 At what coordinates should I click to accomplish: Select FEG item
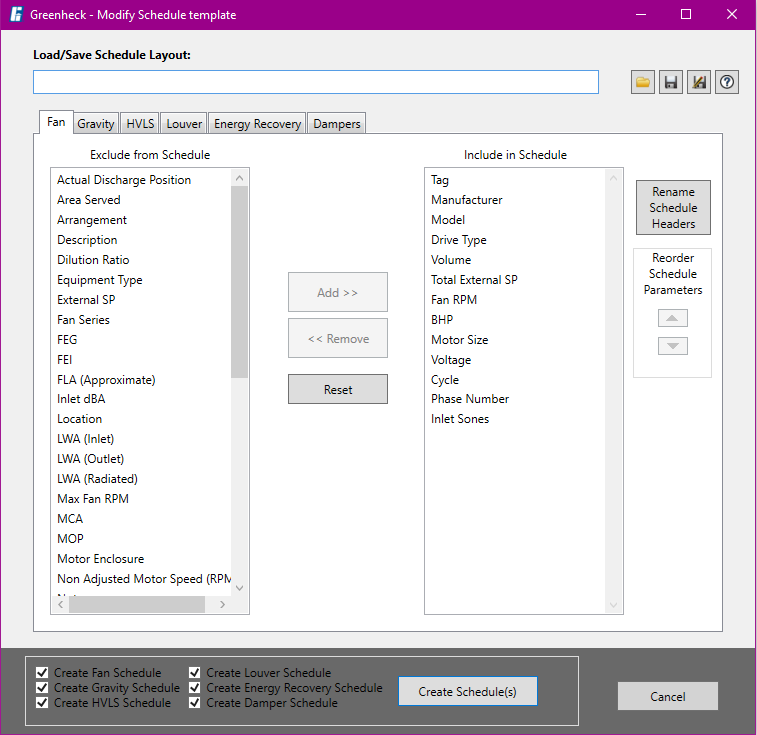[67, 339]
